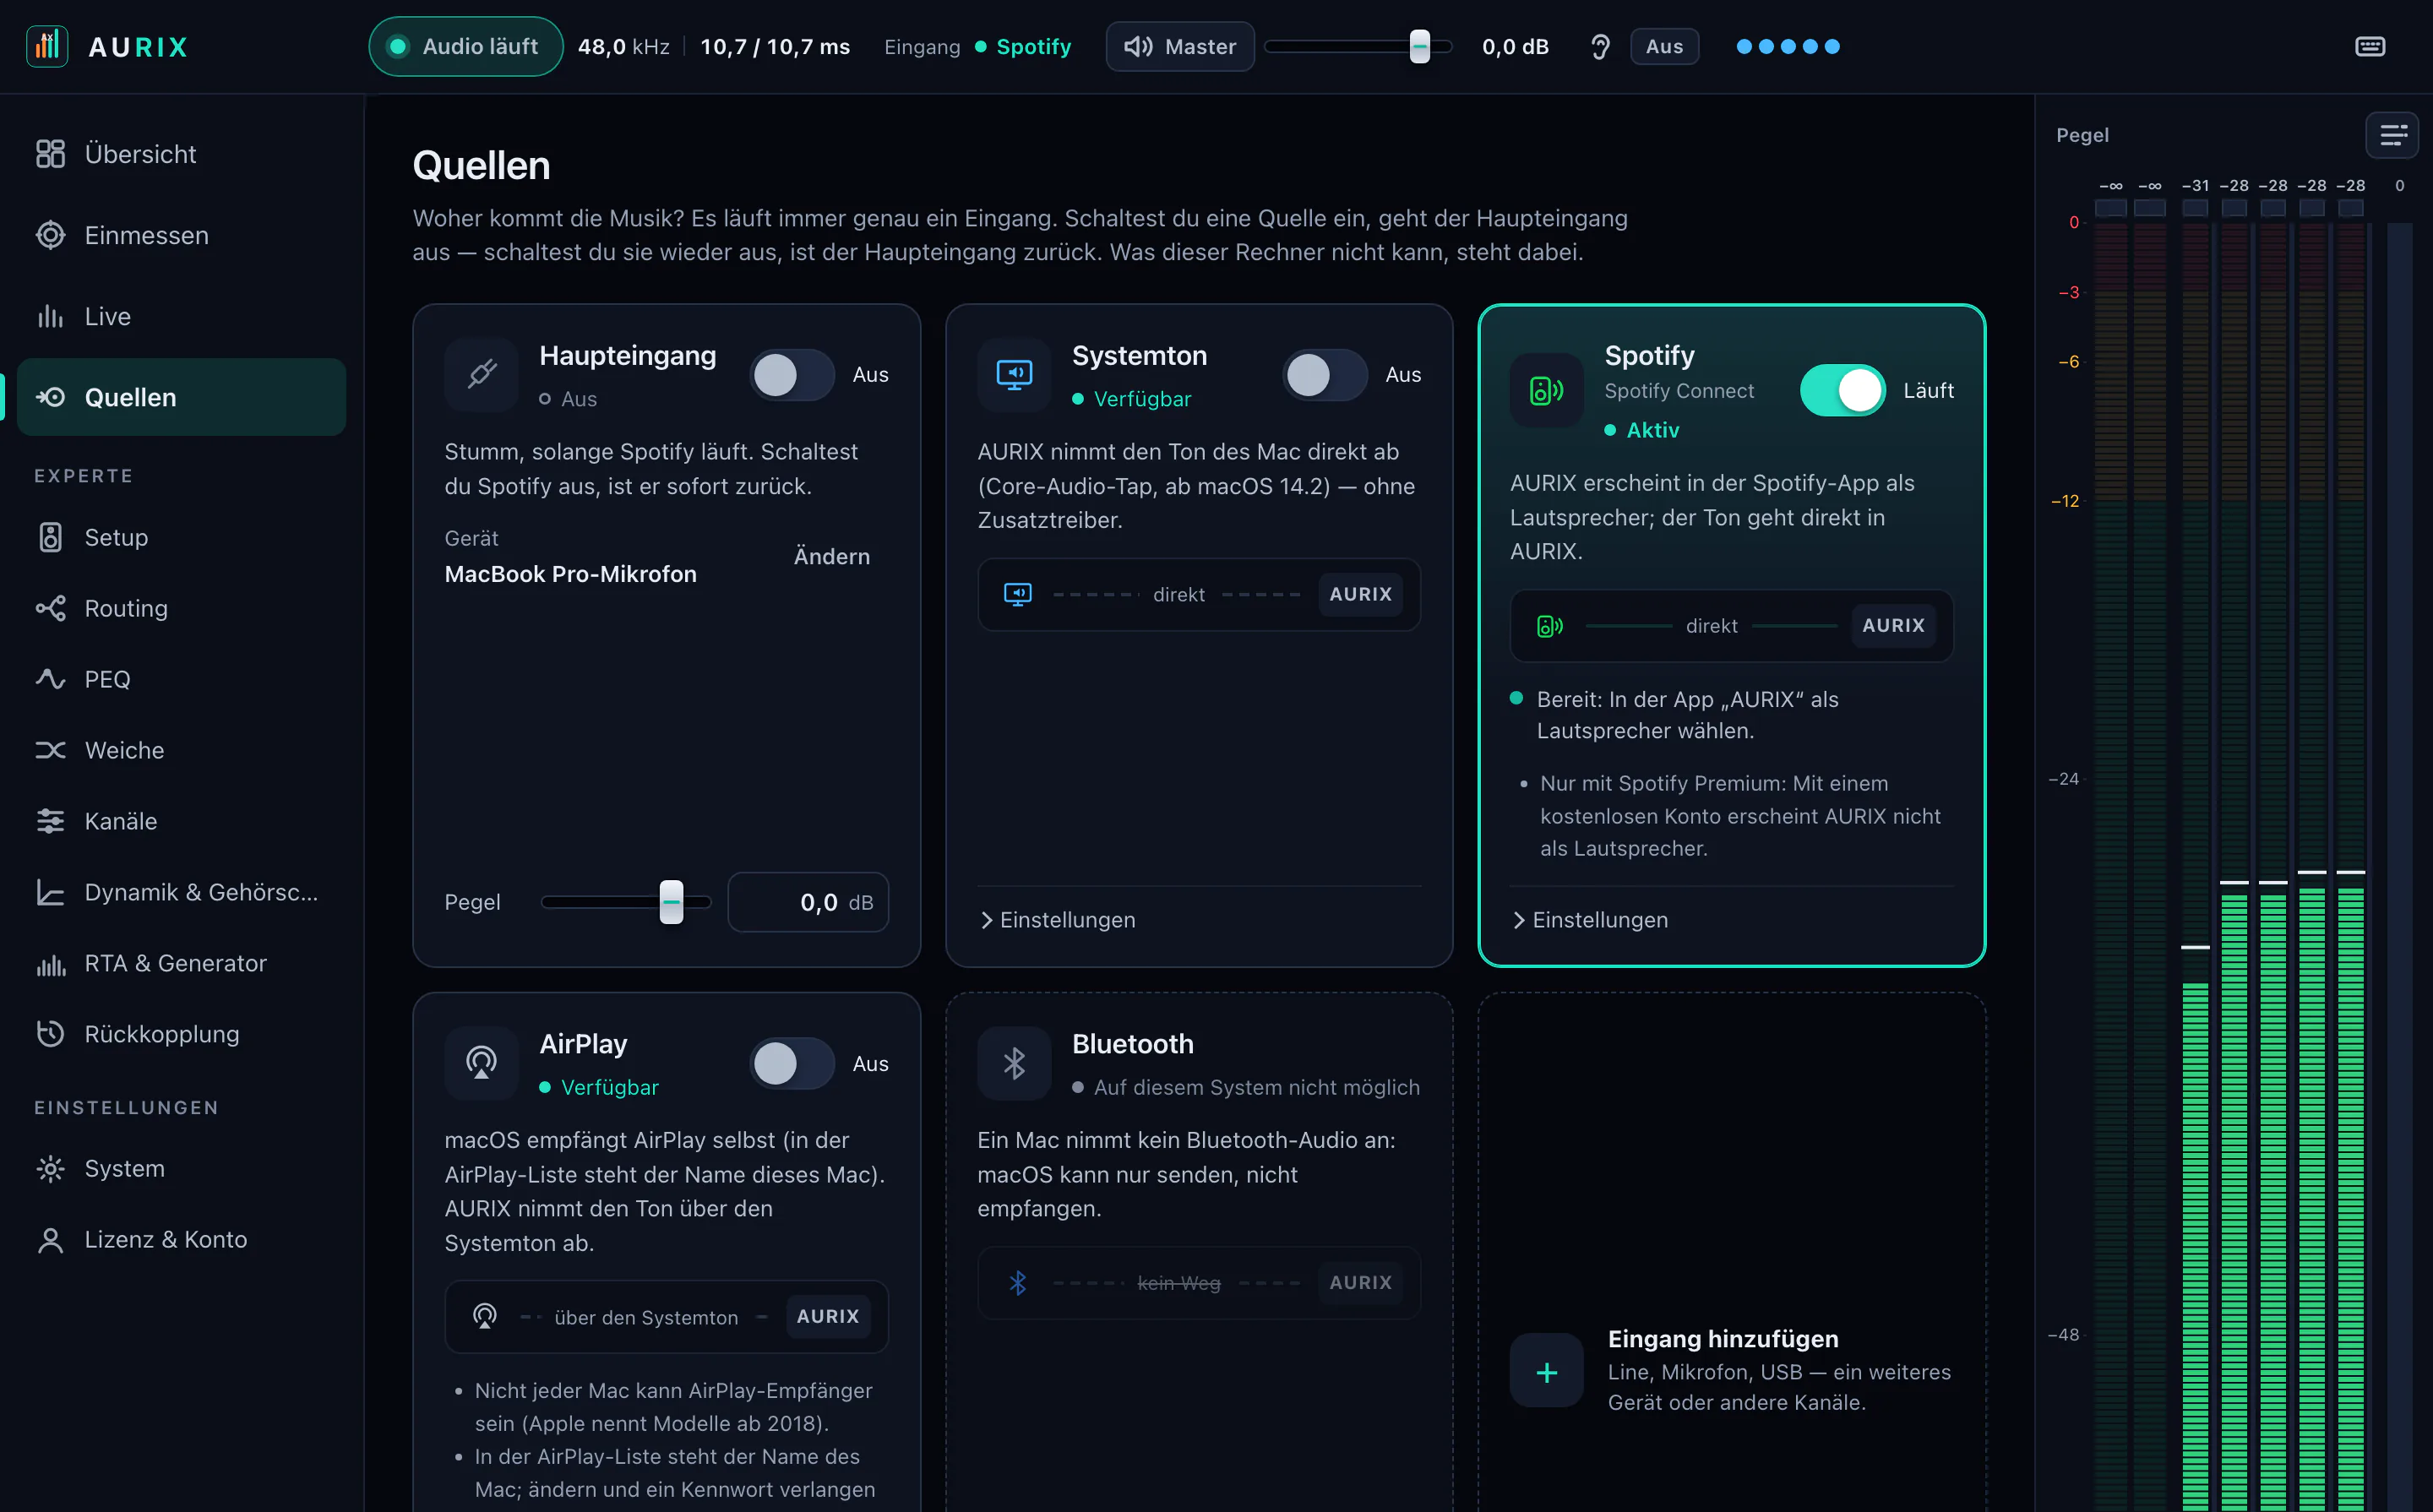The image size is (2433, 1512).
Task: Open Dynamik & Gehörschutz page
Action: [x=182, y=892]
